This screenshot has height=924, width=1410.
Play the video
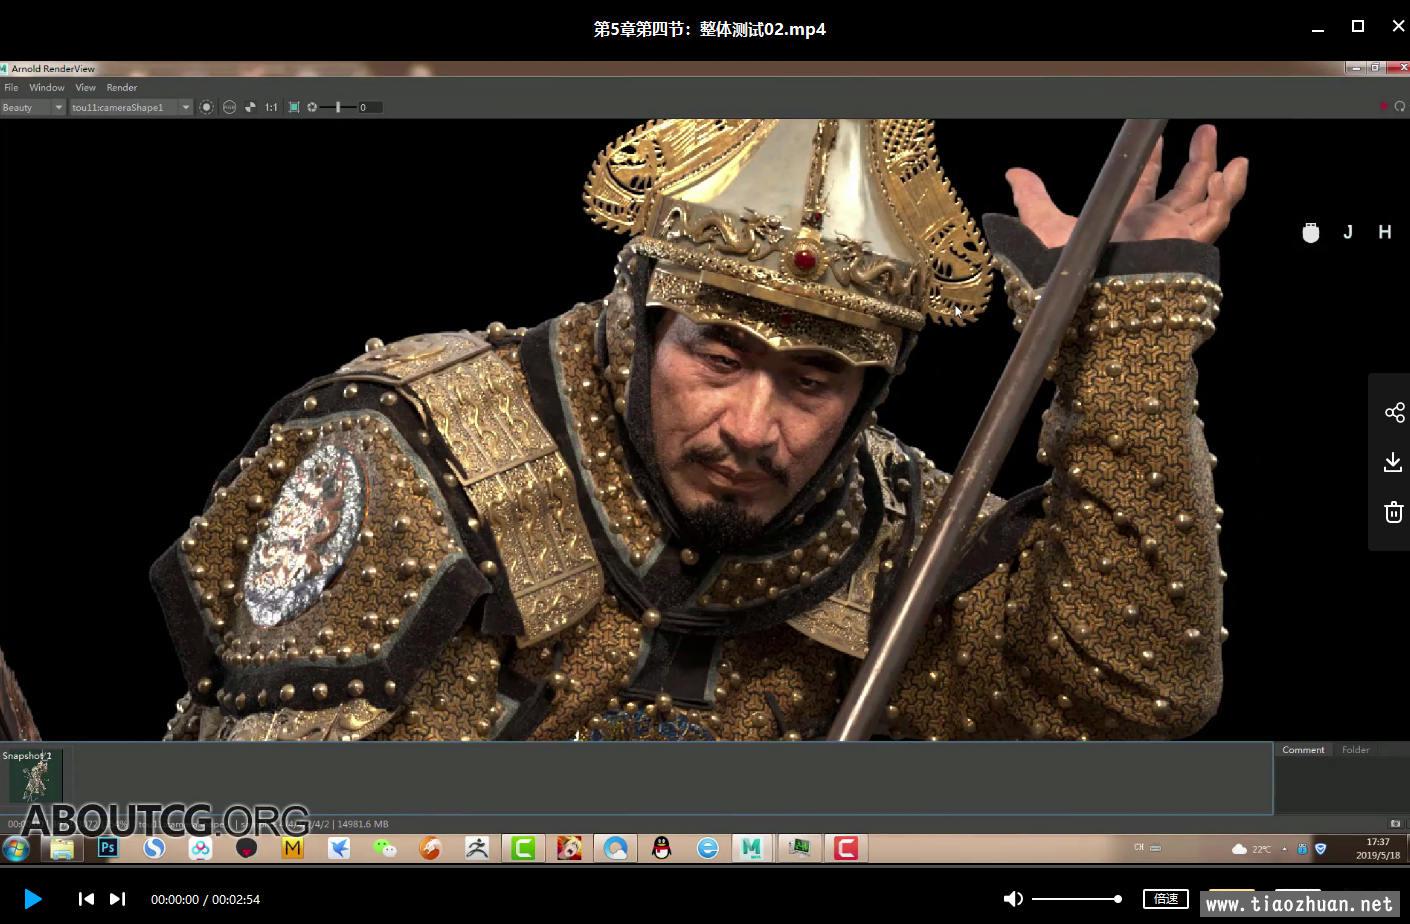click(x=32, y=899)
